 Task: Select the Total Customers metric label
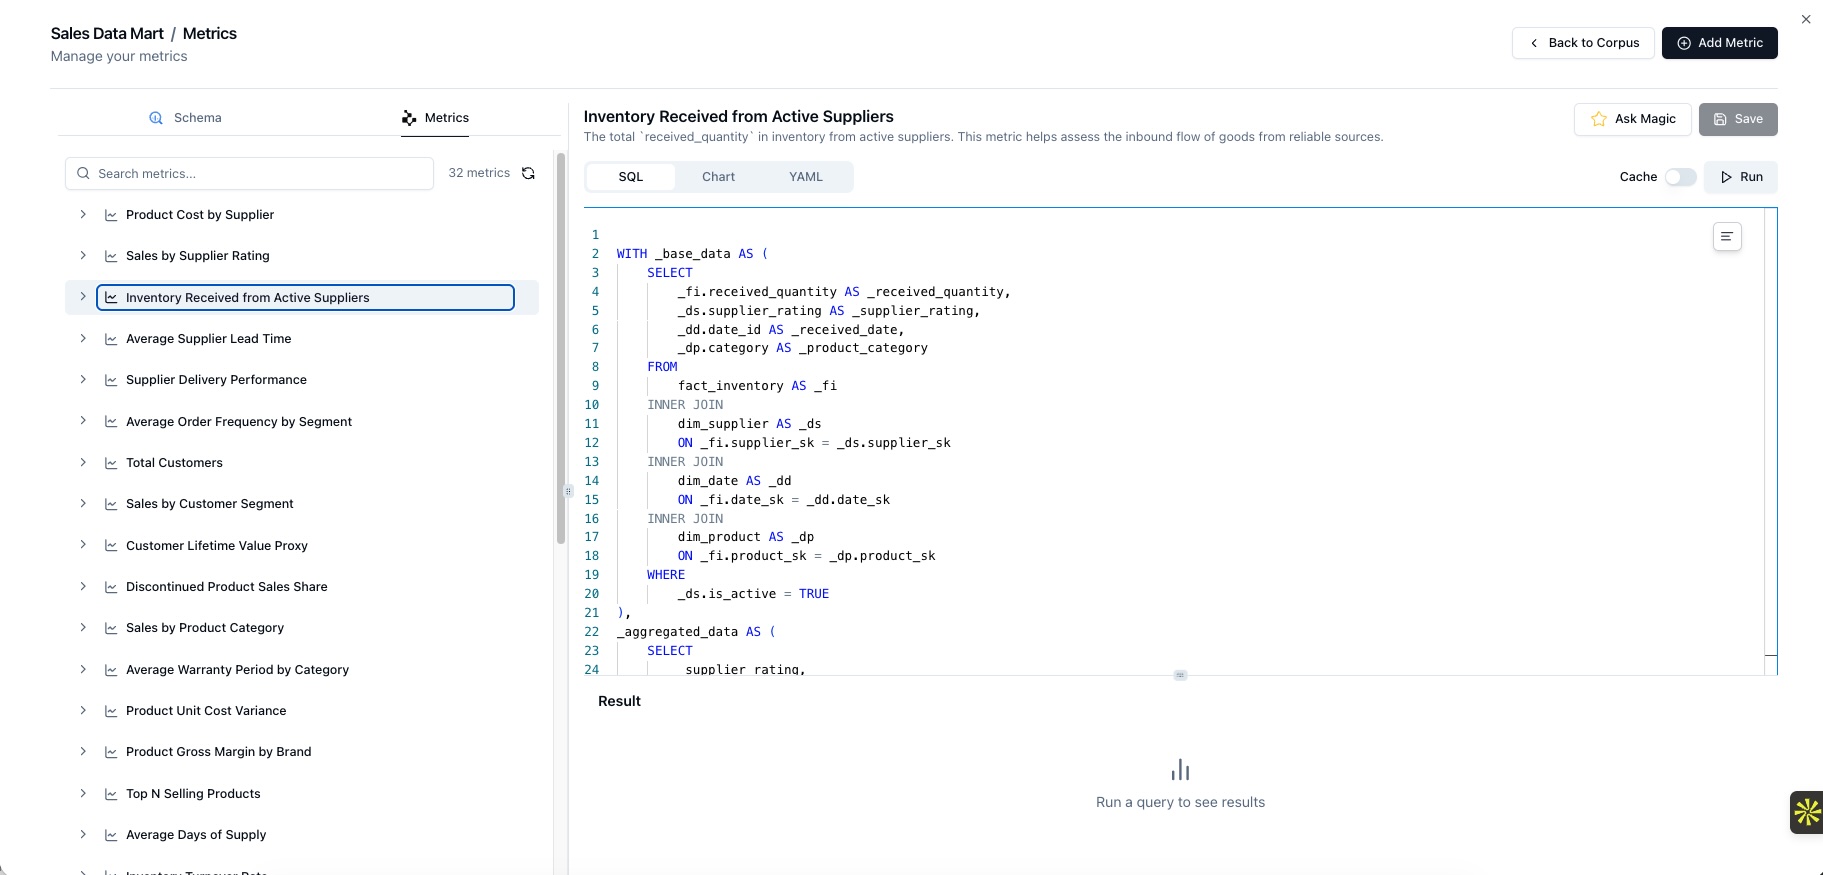coord(174,463)
